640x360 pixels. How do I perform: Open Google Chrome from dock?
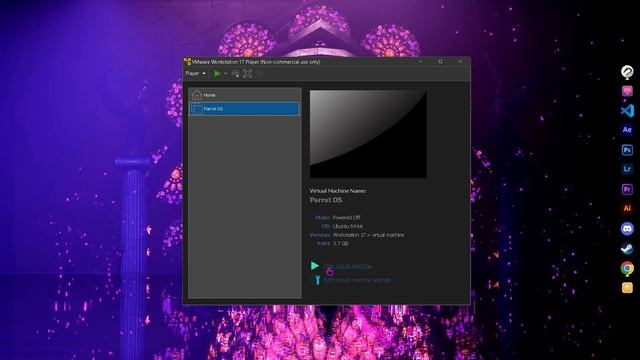tap(627, 268)
